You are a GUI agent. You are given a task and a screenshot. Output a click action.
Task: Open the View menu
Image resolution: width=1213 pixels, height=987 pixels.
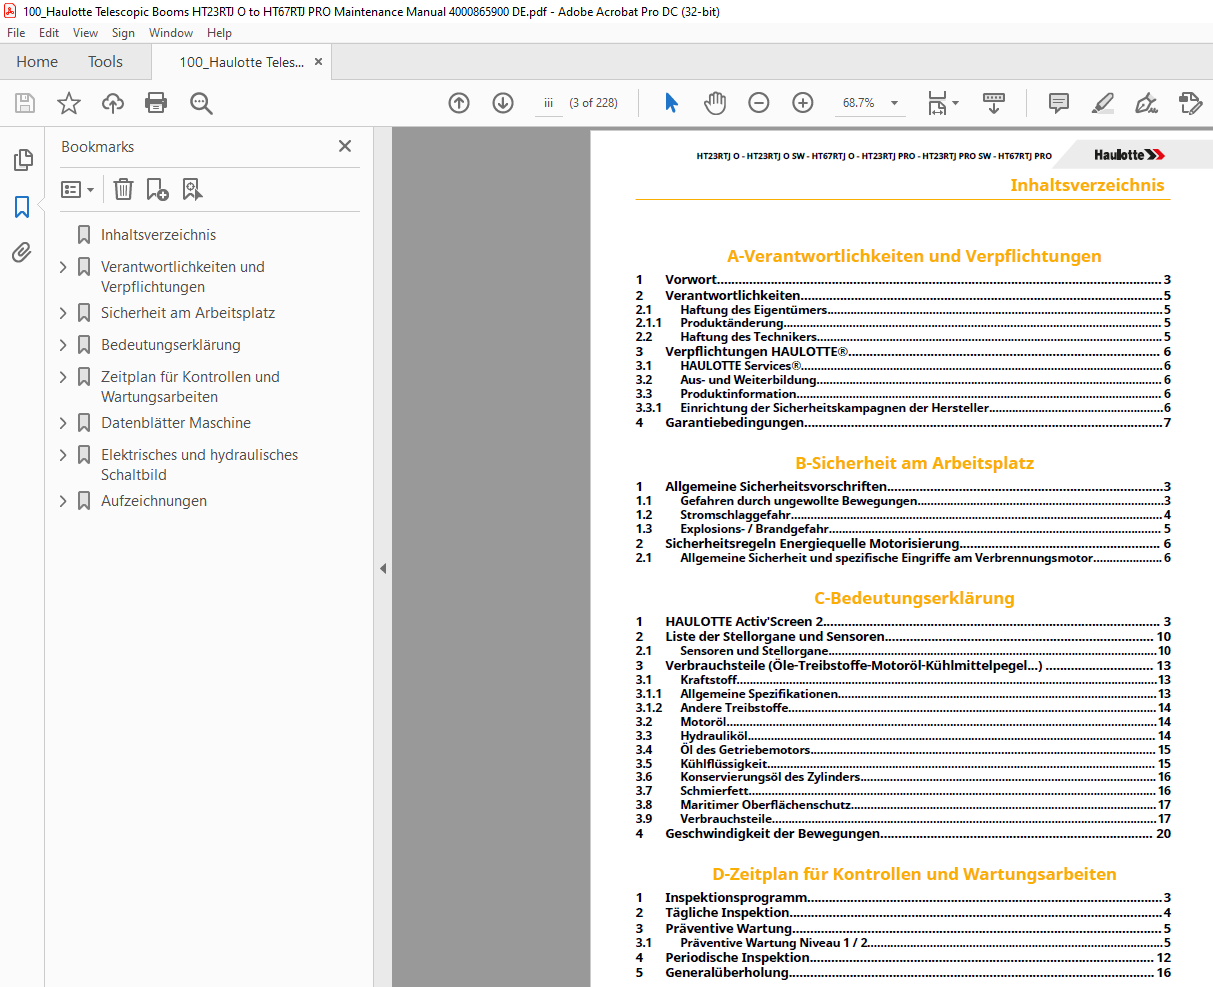pos(86,33)
